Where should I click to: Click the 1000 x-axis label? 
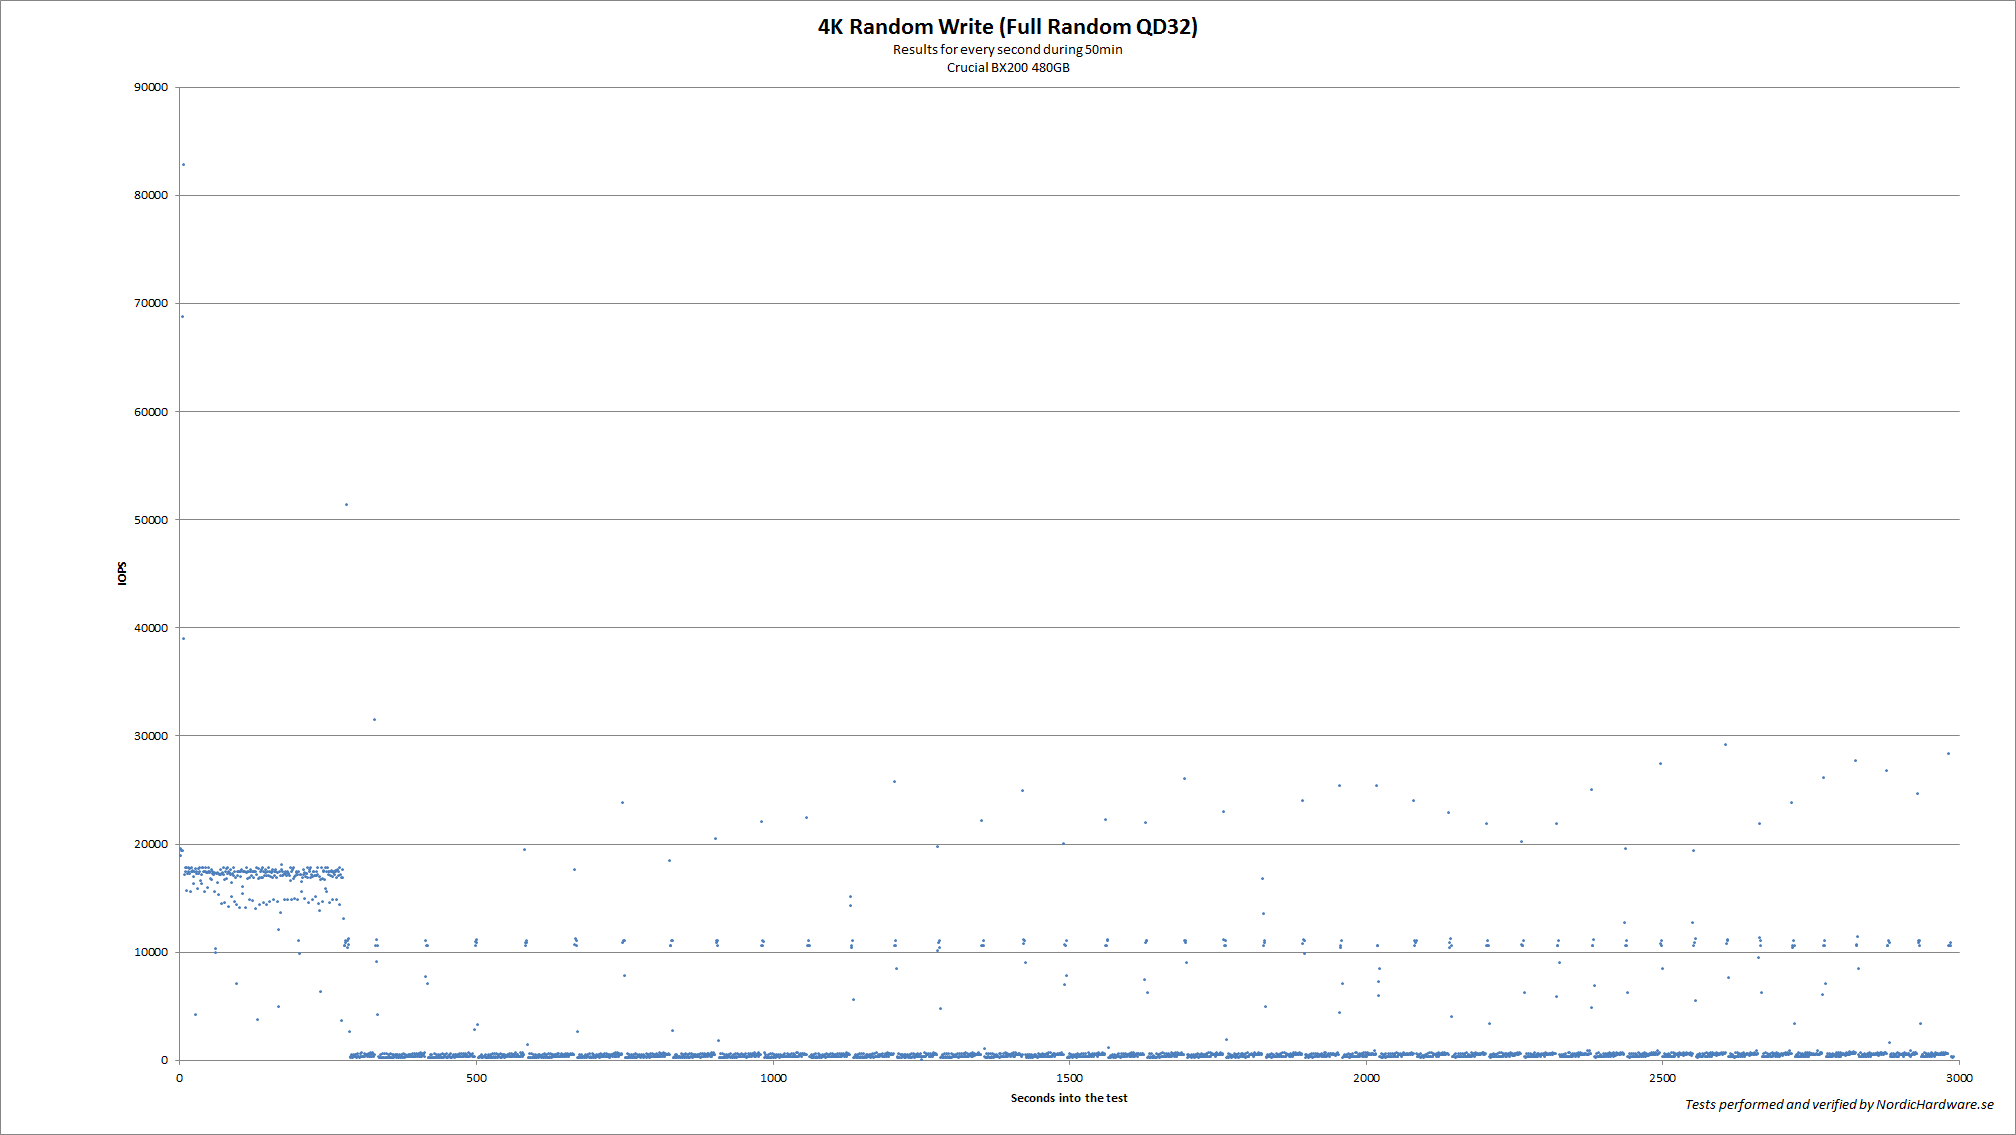tap(773, 1078)
